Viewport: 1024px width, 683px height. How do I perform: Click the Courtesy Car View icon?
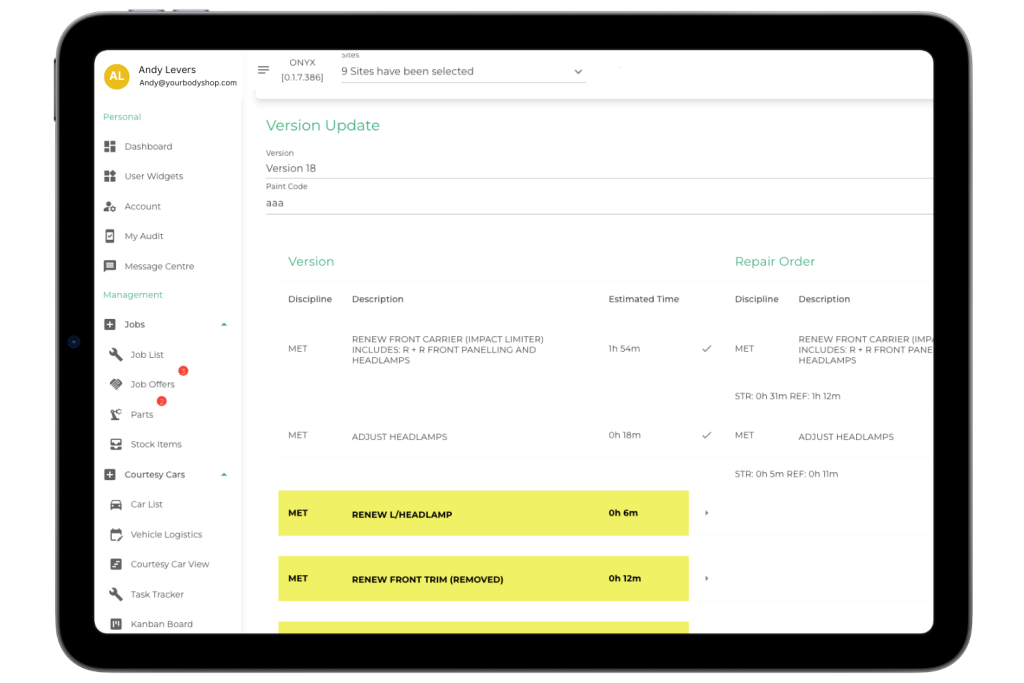coord(116,564)
